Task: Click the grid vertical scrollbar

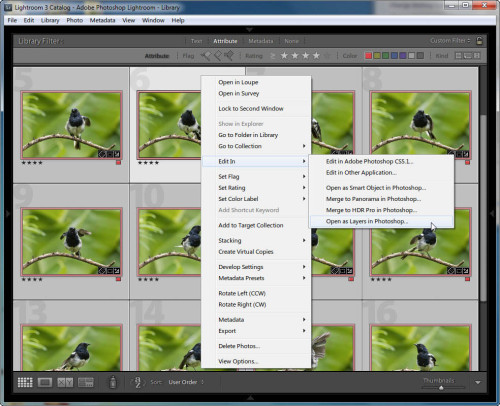Action: pyautogui.click(x=483, y=207)
